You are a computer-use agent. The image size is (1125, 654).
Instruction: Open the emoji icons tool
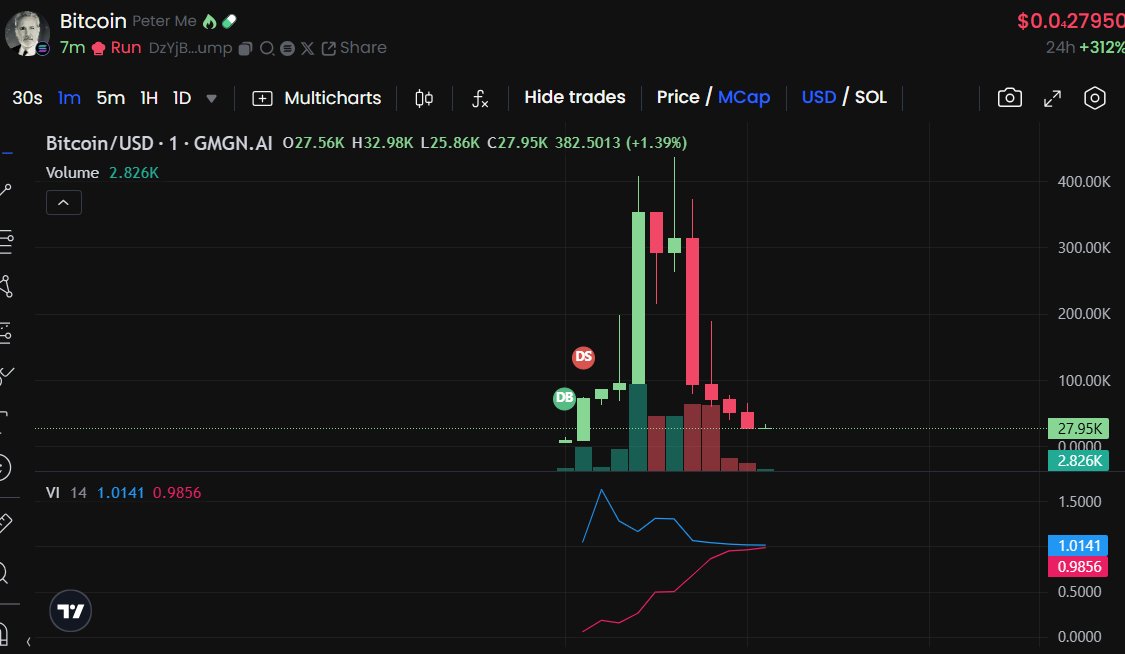pyautogui.click(x=4, y=468)
